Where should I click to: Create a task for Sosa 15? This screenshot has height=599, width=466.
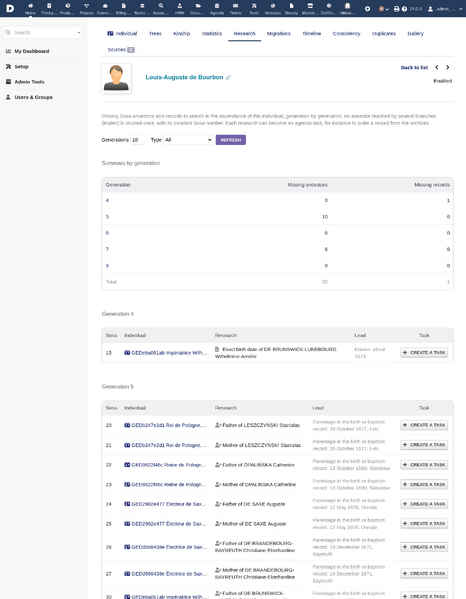tap(424, 353)
